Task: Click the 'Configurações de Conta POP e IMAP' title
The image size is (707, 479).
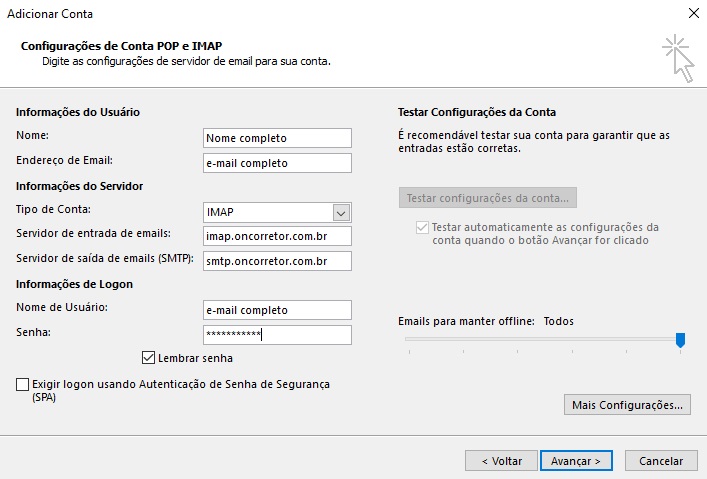Action: click(121, 46)
